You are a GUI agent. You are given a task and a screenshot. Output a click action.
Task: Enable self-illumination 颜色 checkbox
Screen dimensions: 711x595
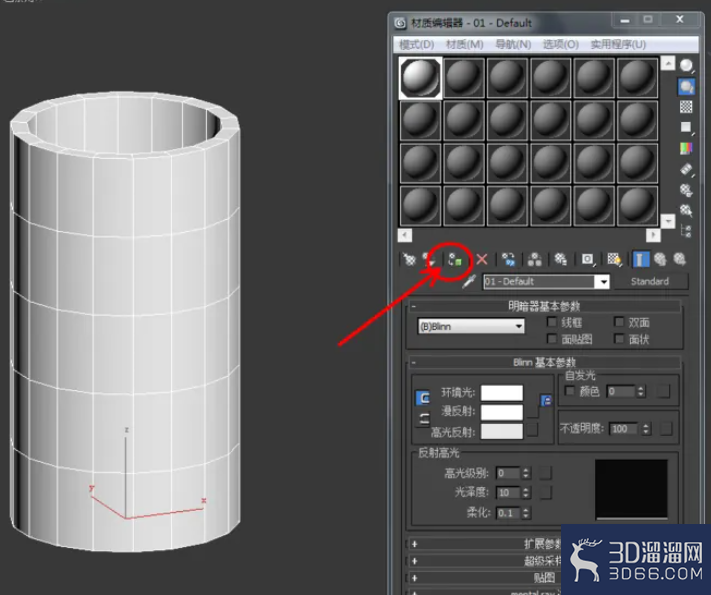[570, 390]
